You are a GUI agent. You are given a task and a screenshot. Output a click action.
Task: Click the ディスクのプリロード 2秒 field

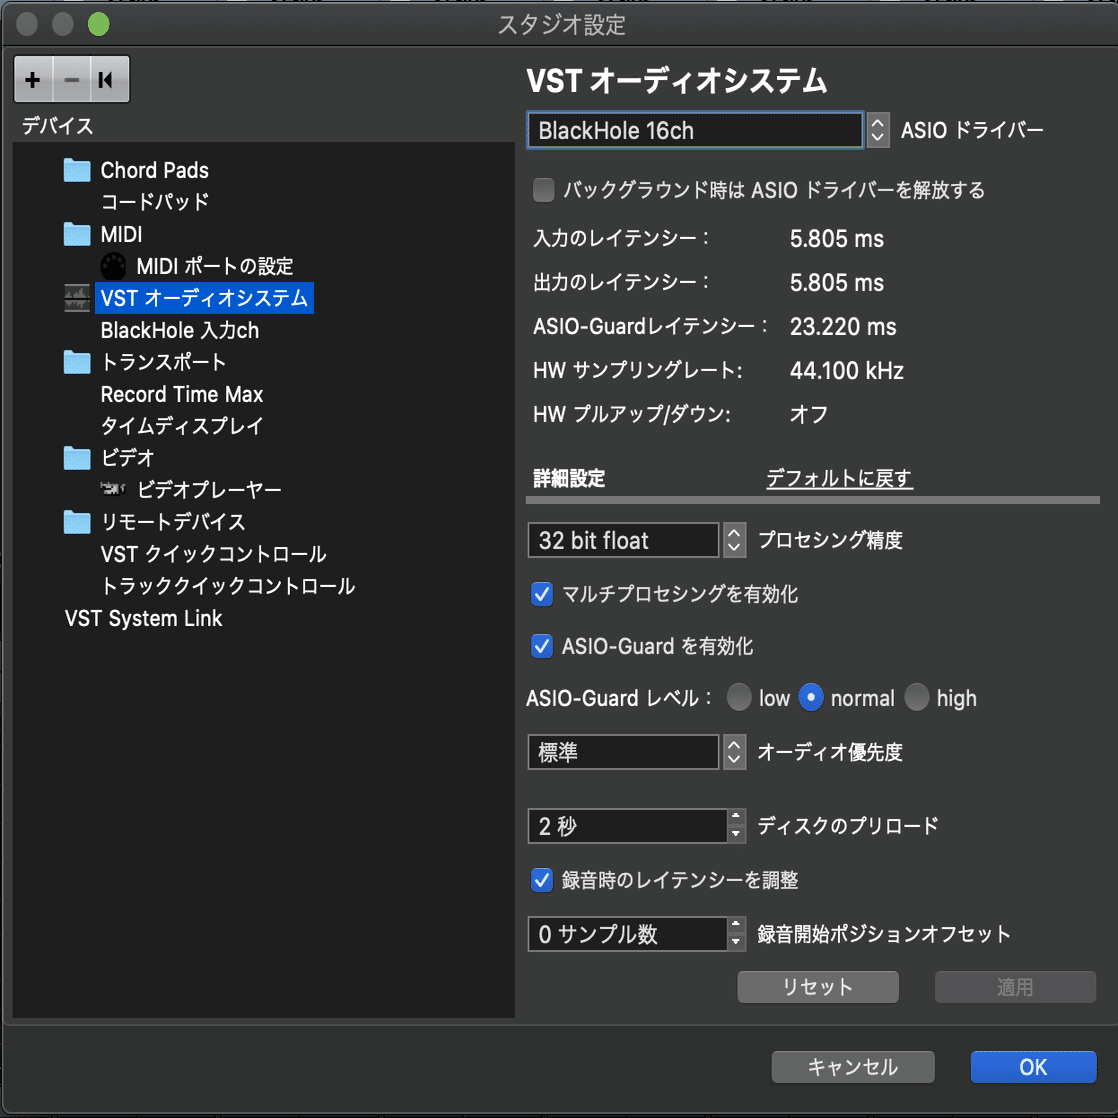[x=620, y=826]
